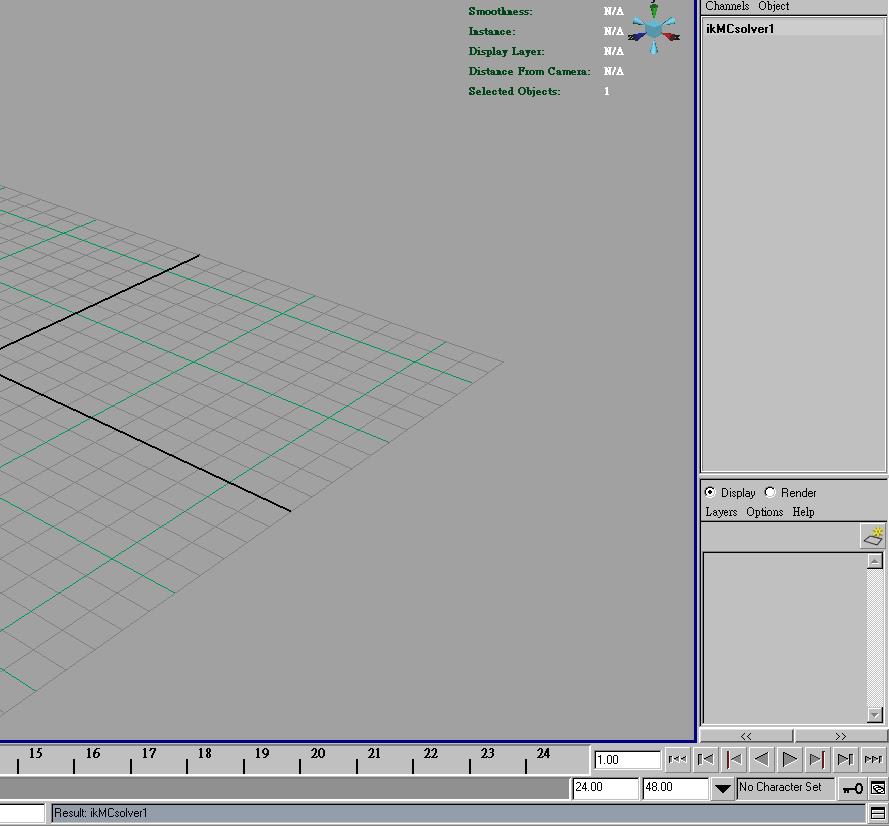Open animation preferences icon

click(x=878, y=788)
